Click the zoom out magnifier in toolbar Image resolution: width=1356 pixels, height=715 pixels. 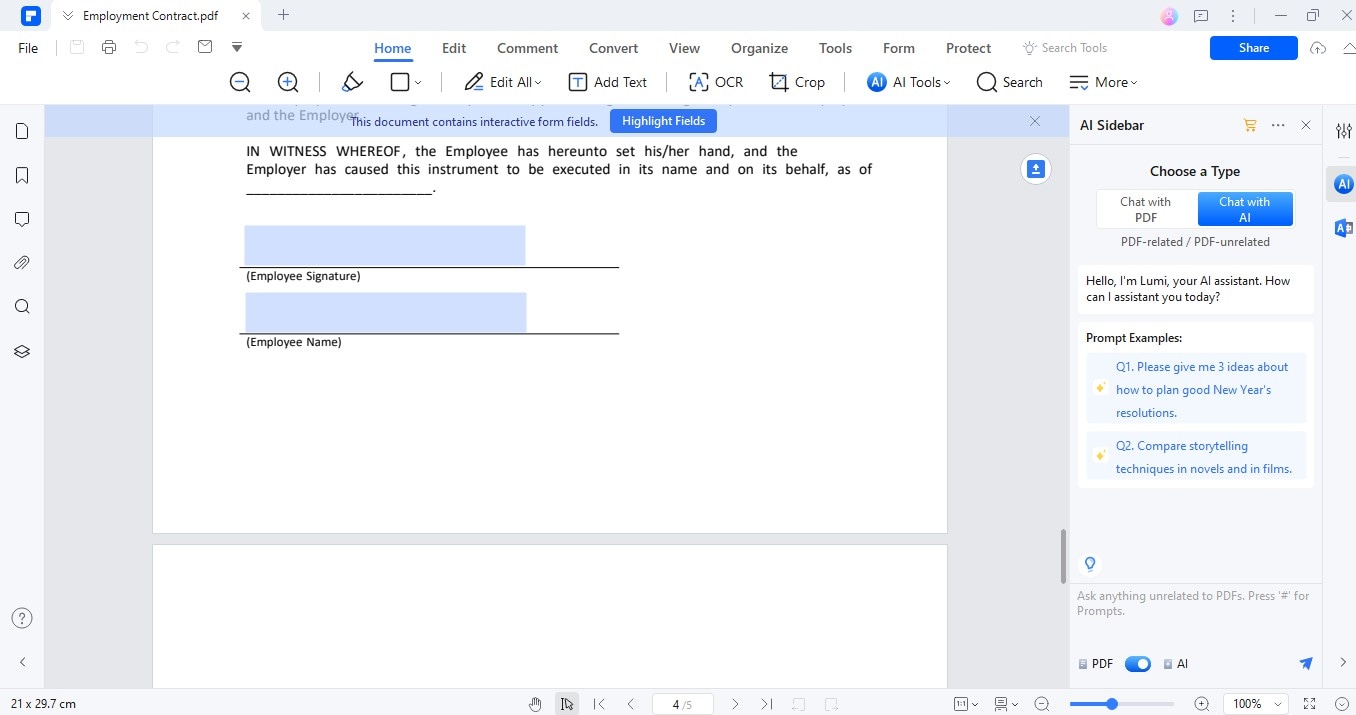tap(240, 82)
